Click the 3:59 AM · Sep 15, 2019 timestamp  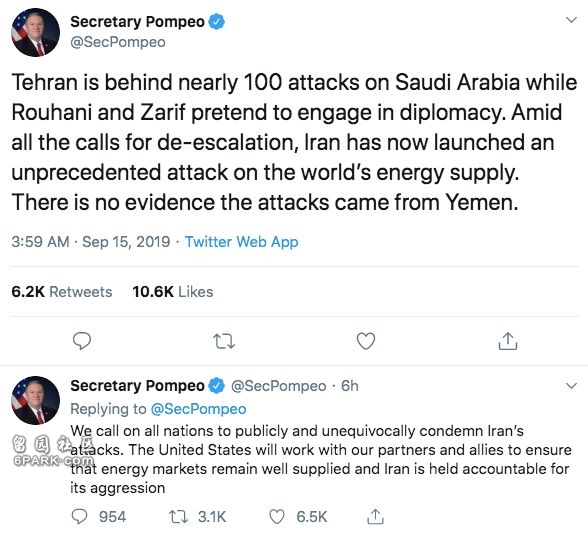(x=91, y=242)
